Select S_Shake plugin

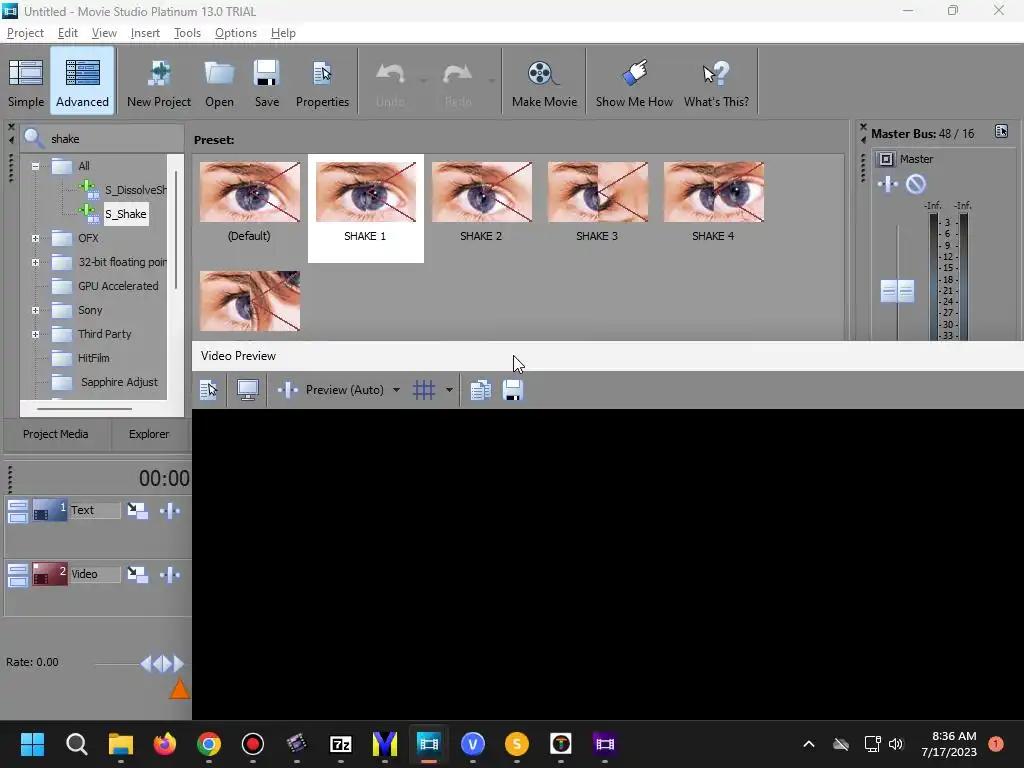(125, 214)
